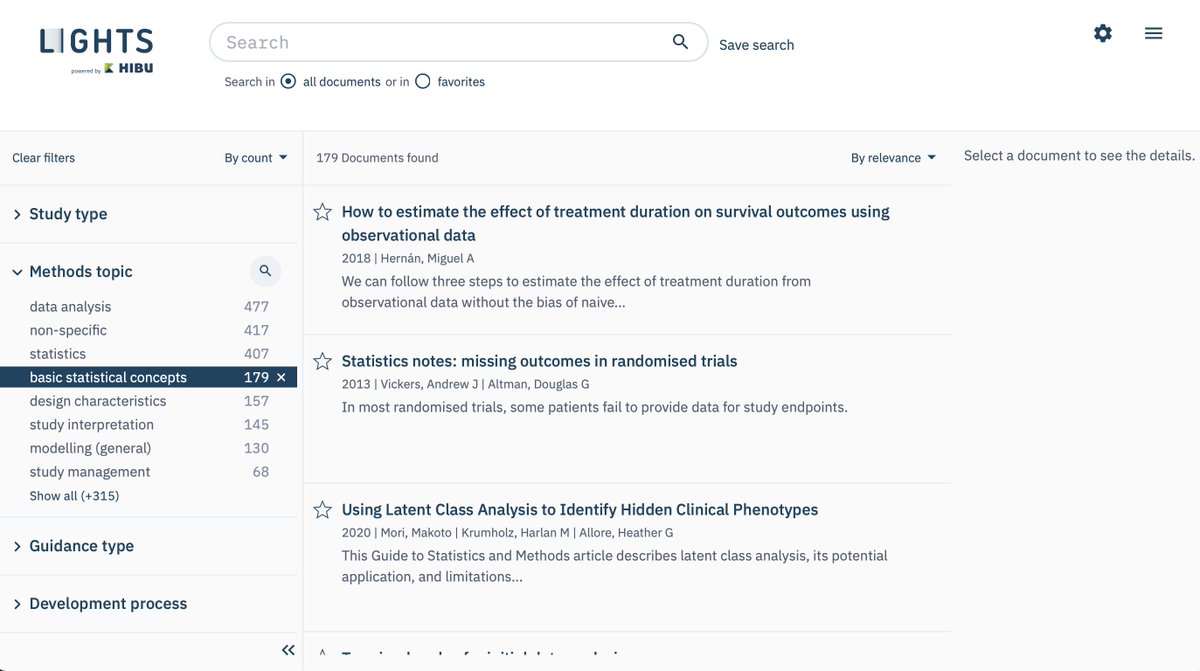The image size is (1200, 671).
Task: Star the Statistics notes missing outcomes article
Action: 322,361
